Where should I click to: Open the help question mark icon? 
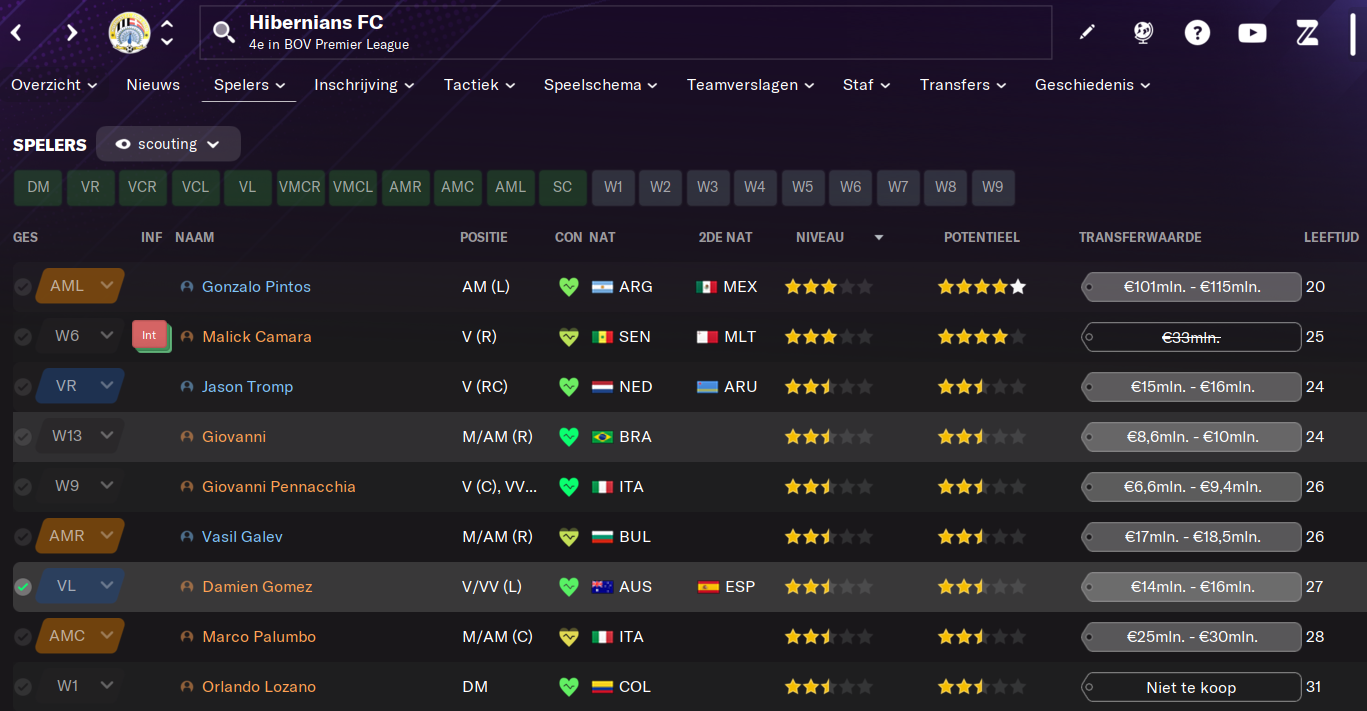coord(1197,33)
